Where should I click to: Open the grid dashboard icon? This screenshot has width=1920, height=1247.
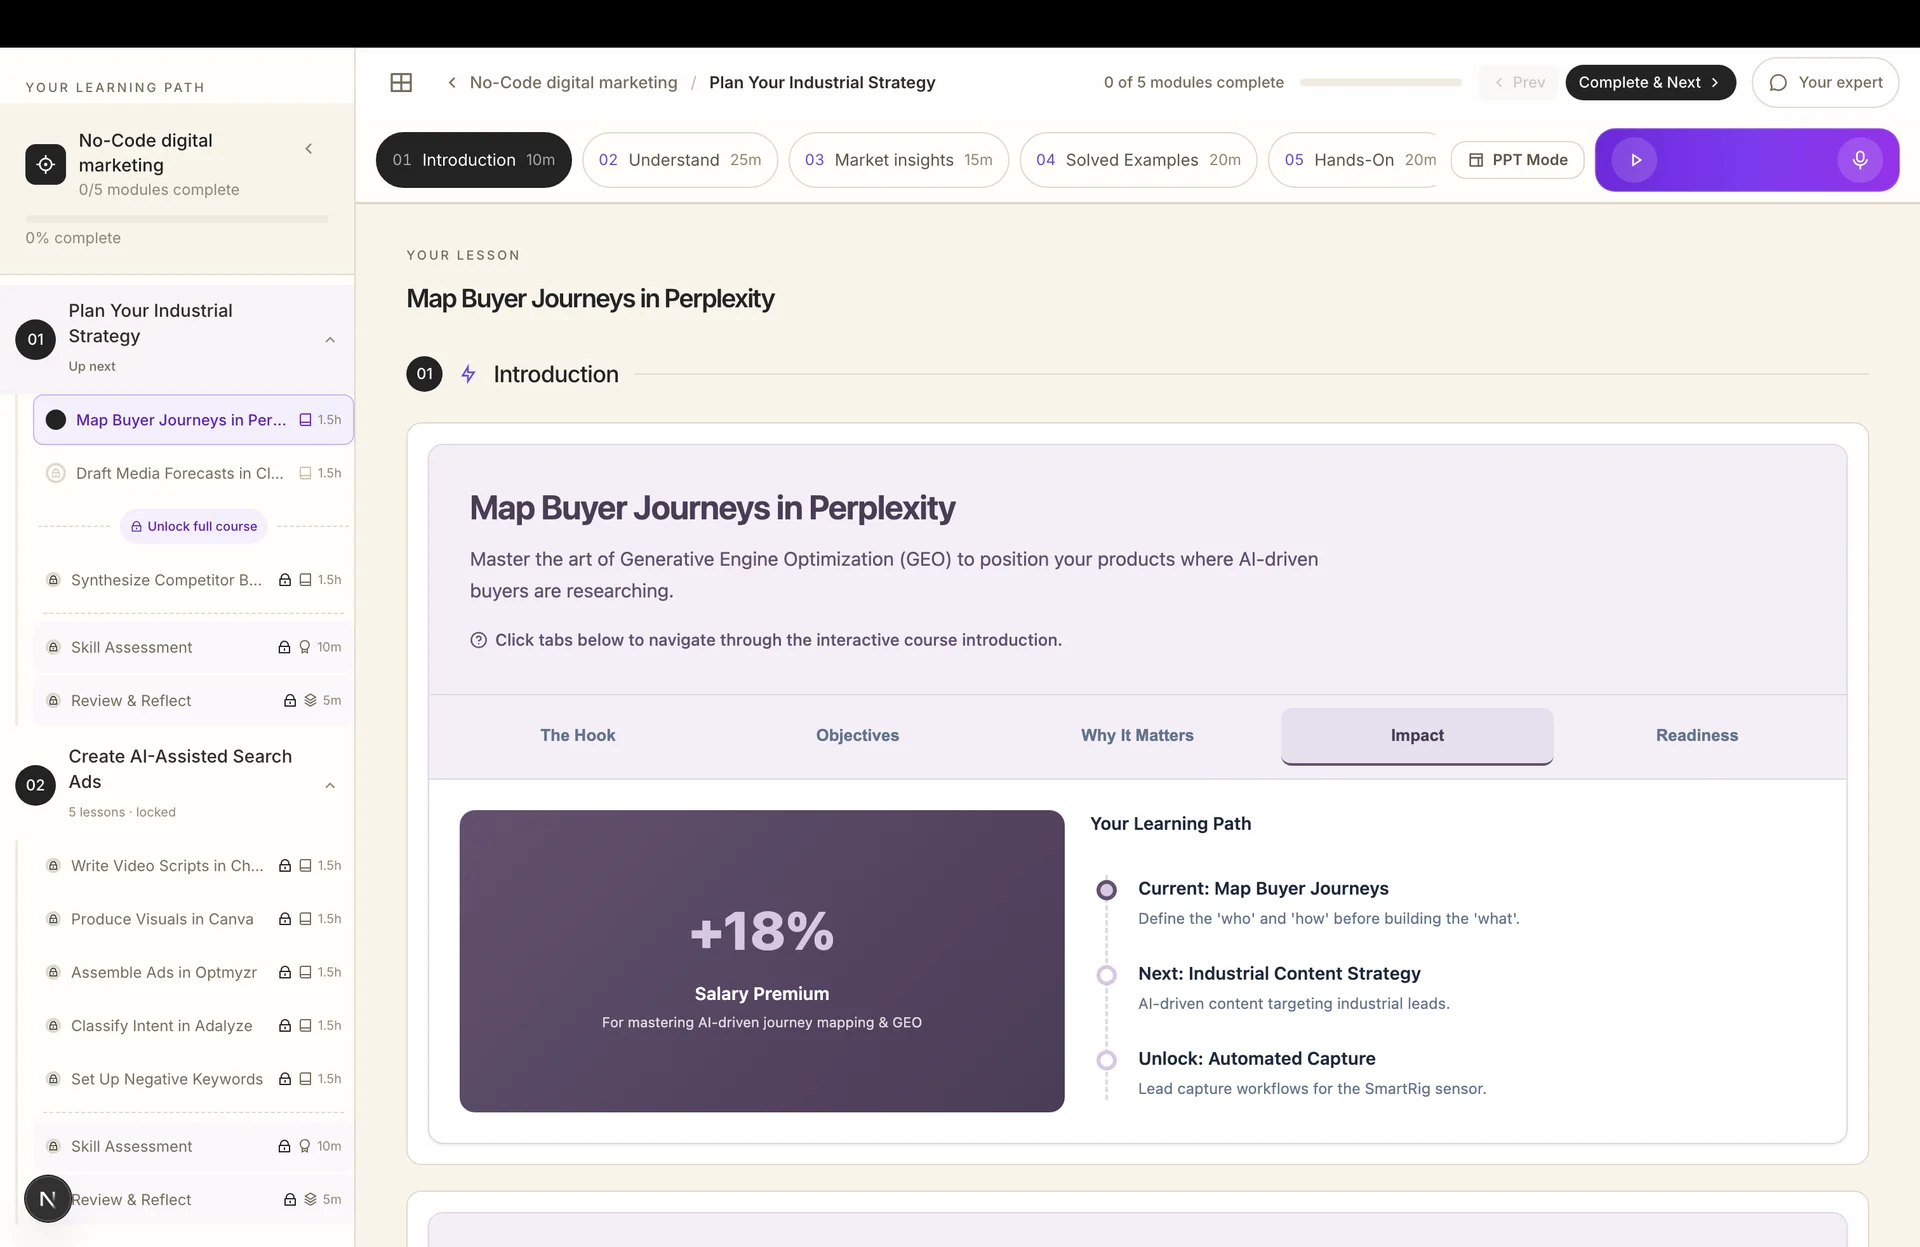click(x=401, y=82)
